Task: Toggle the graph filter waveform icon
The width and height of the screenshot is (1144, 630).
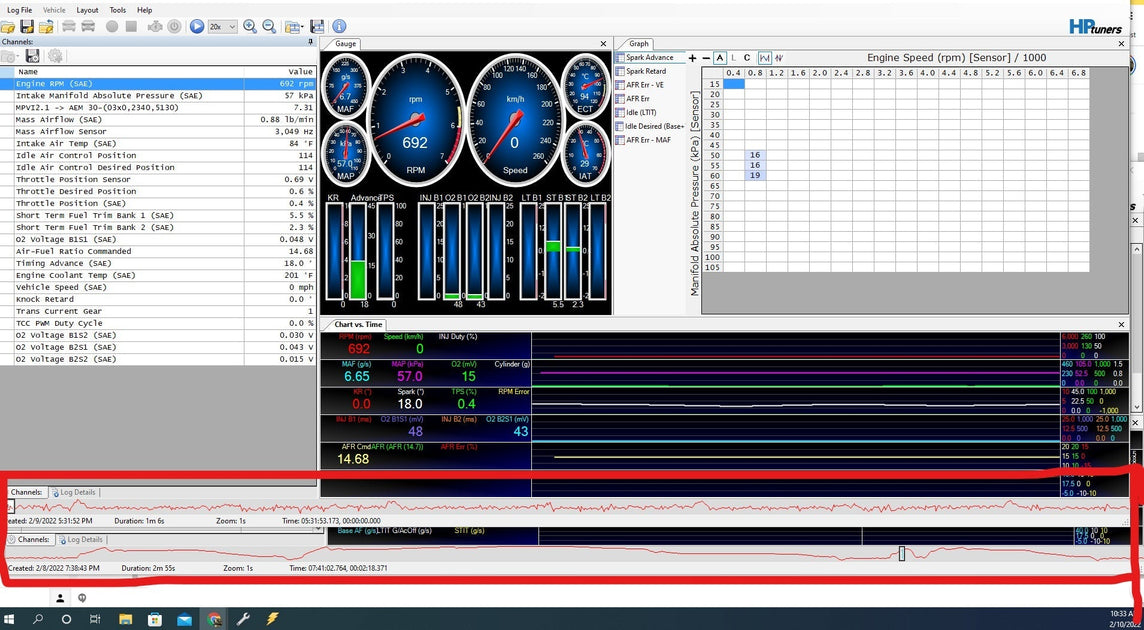Action: tap(779, 58)
